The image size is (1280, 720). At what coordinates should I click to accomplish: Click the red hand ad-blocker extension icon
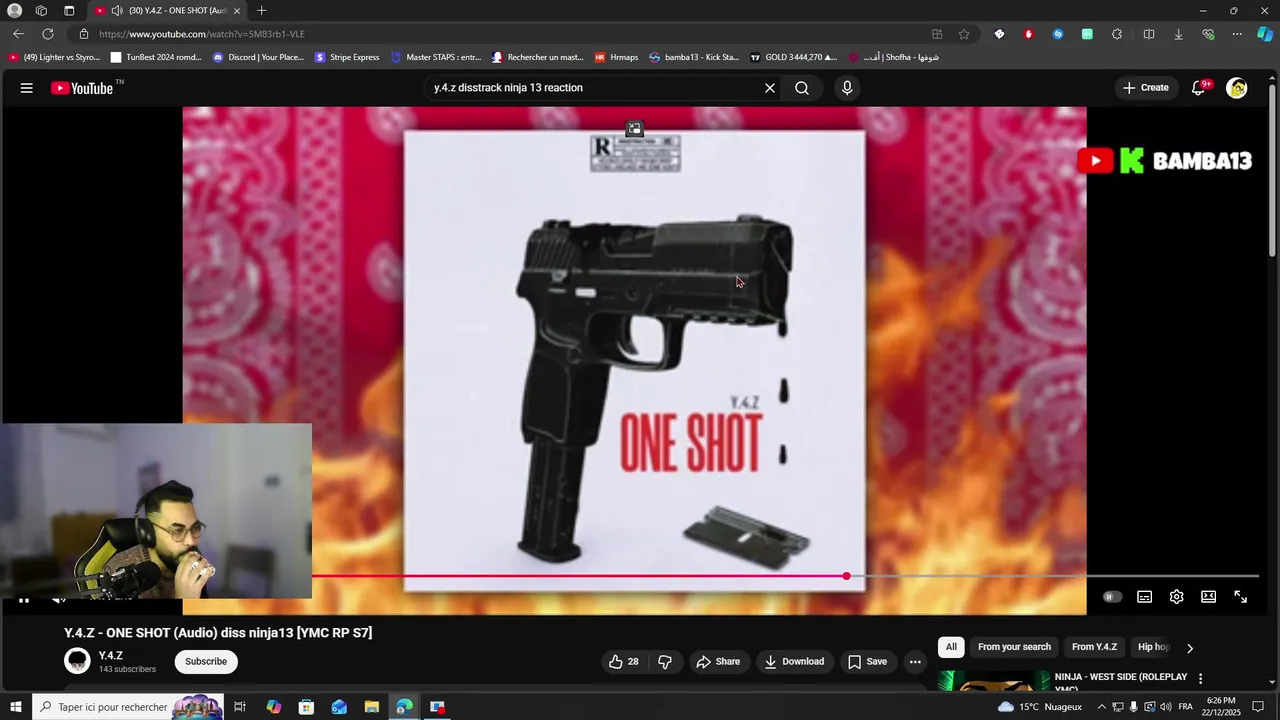tap(1028, 34)
